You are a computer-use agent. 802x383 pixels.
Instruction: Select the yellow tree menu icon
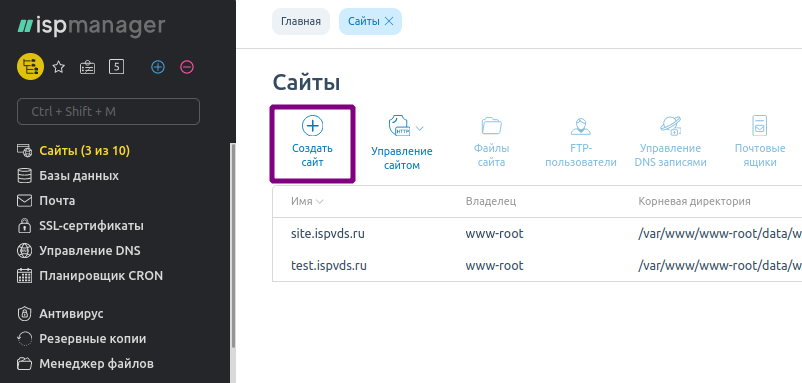click(31, 67)
